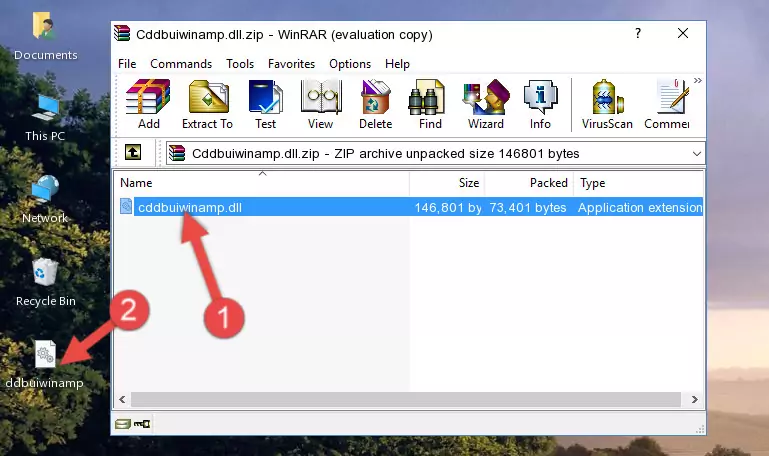The image size is (769, 456).
Task: Sort by Type column header
Action: (x=639, y=183)
